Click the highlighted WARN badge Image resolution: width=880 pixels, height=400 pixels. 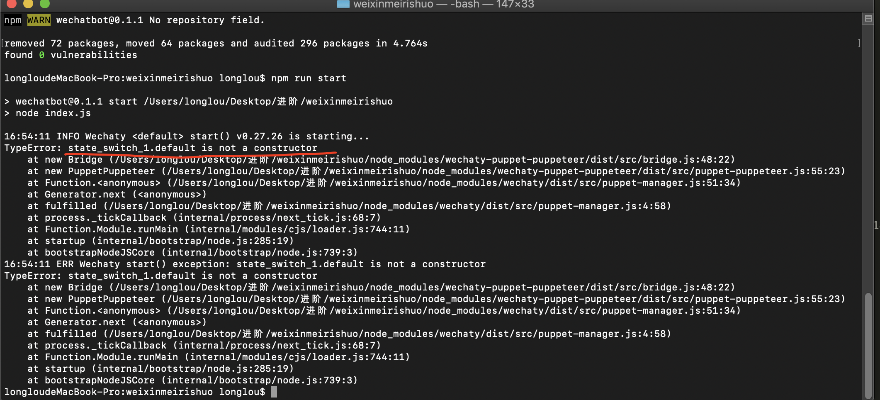38,19
